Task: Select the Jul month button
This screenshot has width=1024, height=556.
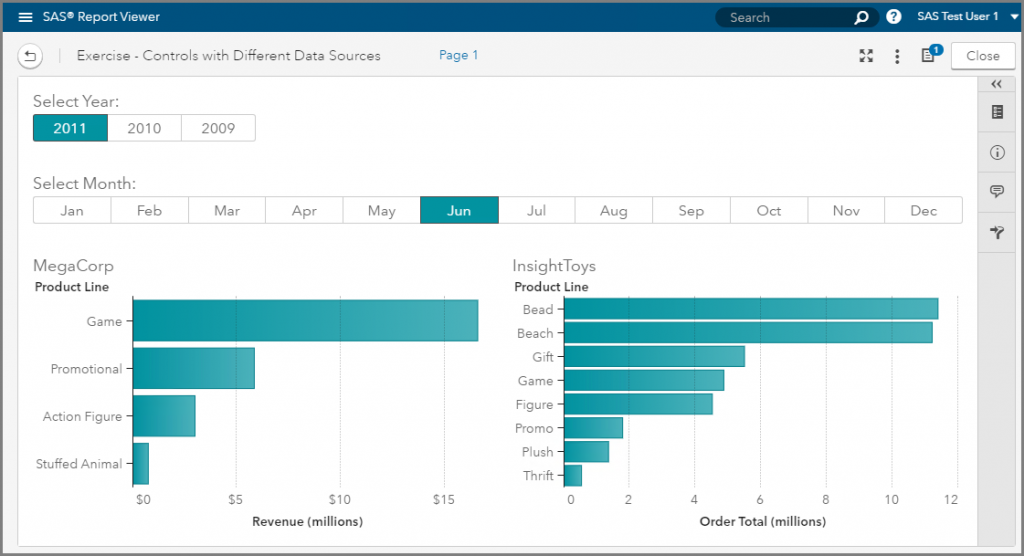Action: coord(536,211)
